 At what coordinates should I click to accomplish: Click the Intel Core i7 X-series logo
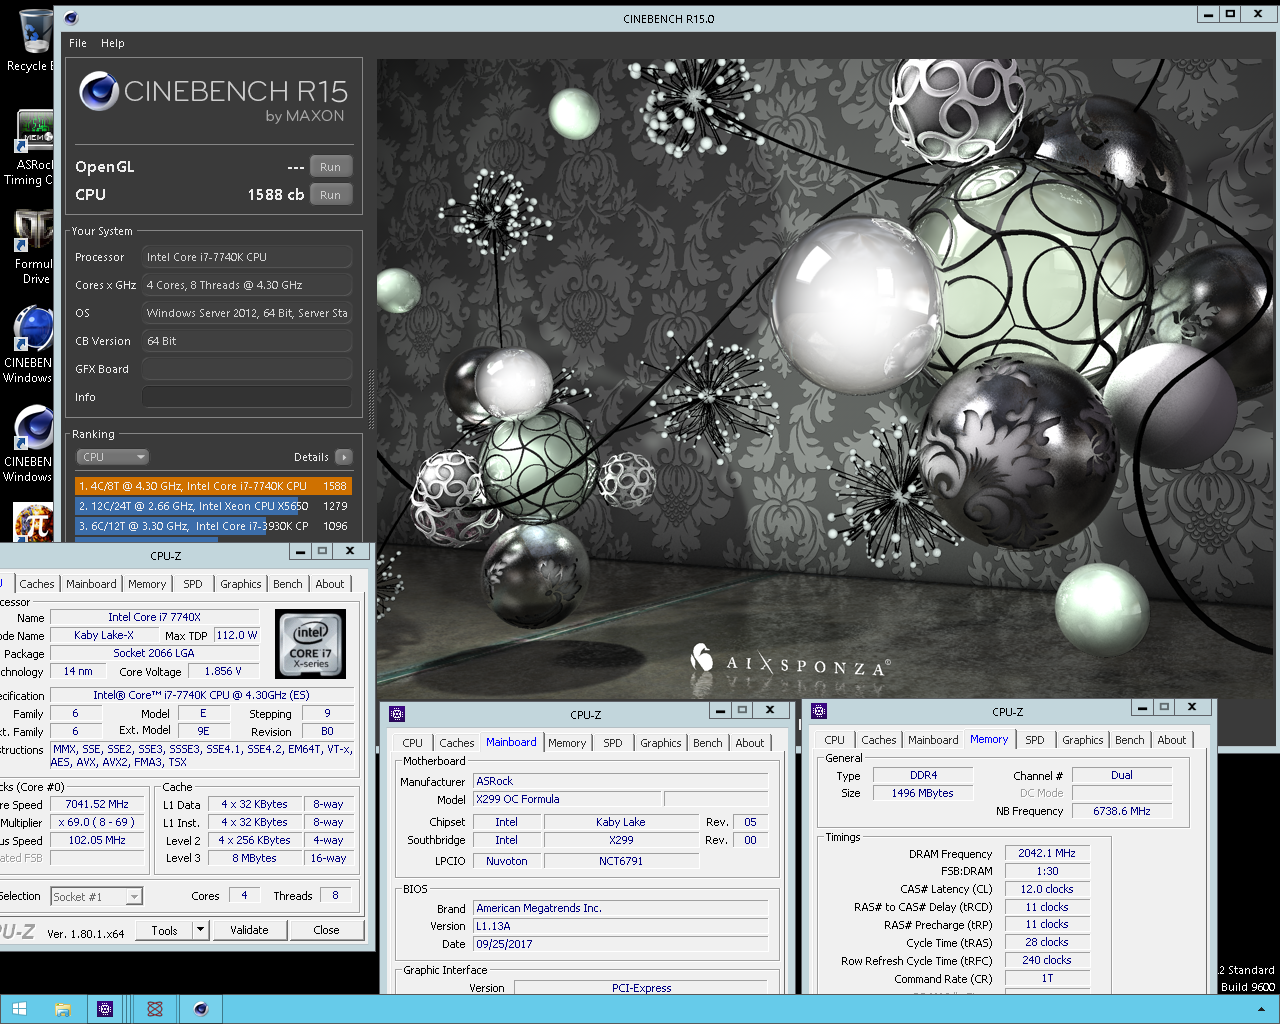(311, 644)
